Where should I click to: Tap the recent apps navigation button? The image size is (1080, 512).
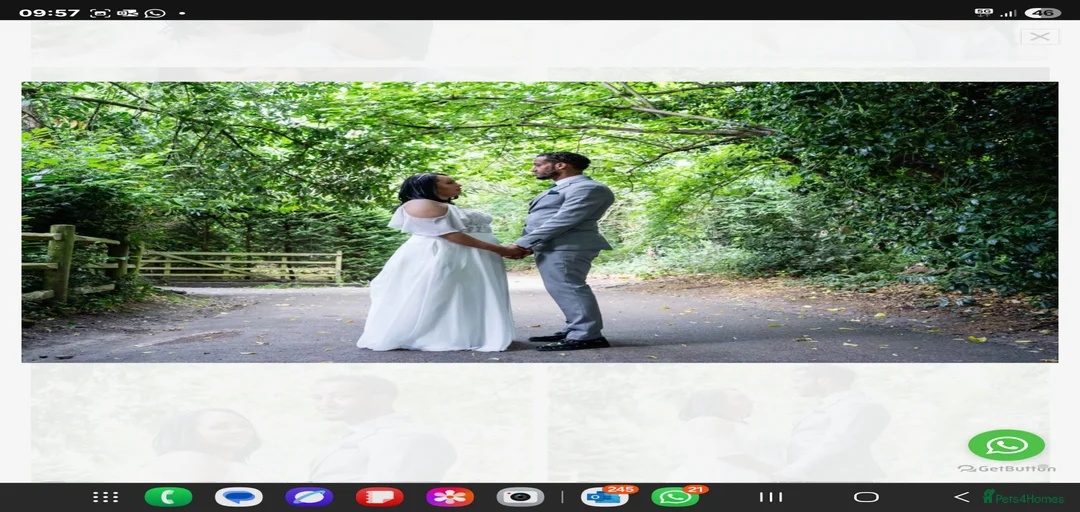click(x=770, y=497)
